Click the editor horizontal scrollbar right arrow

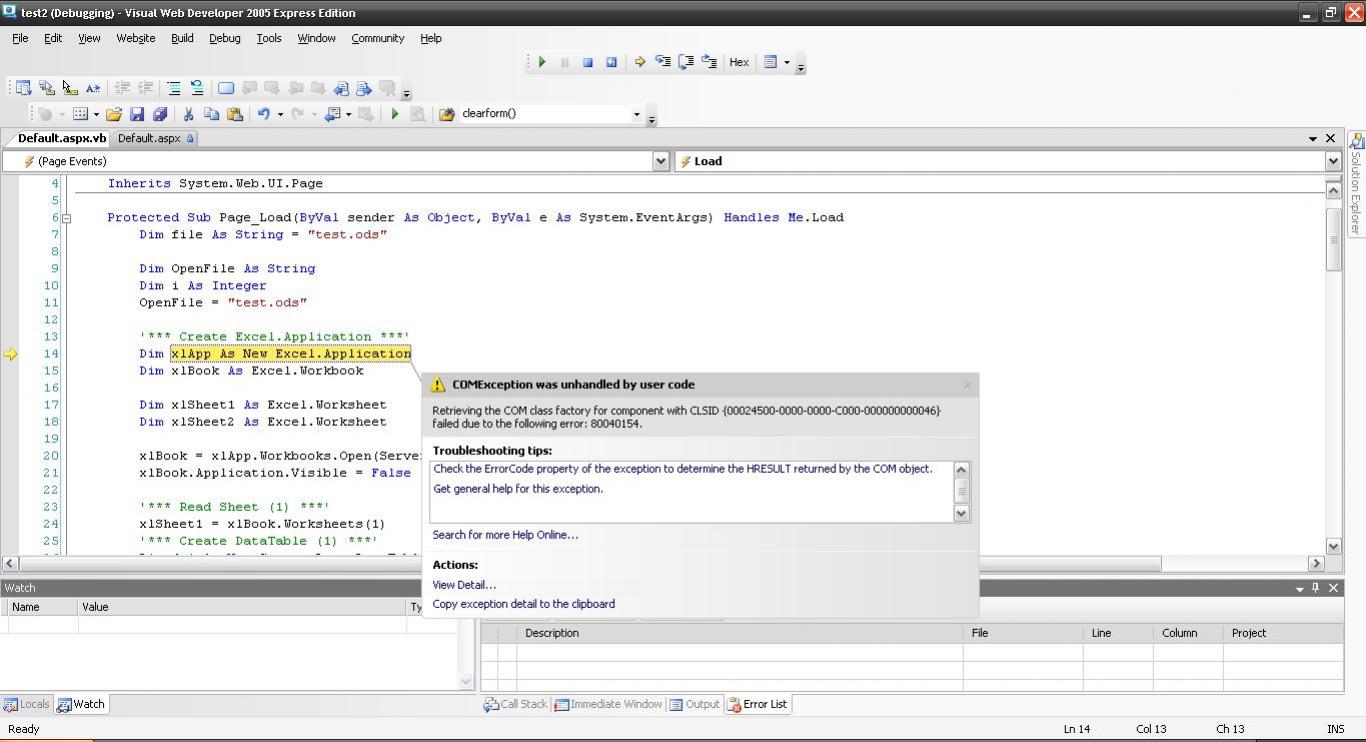pyautogui.click(x=1316, y=564)
